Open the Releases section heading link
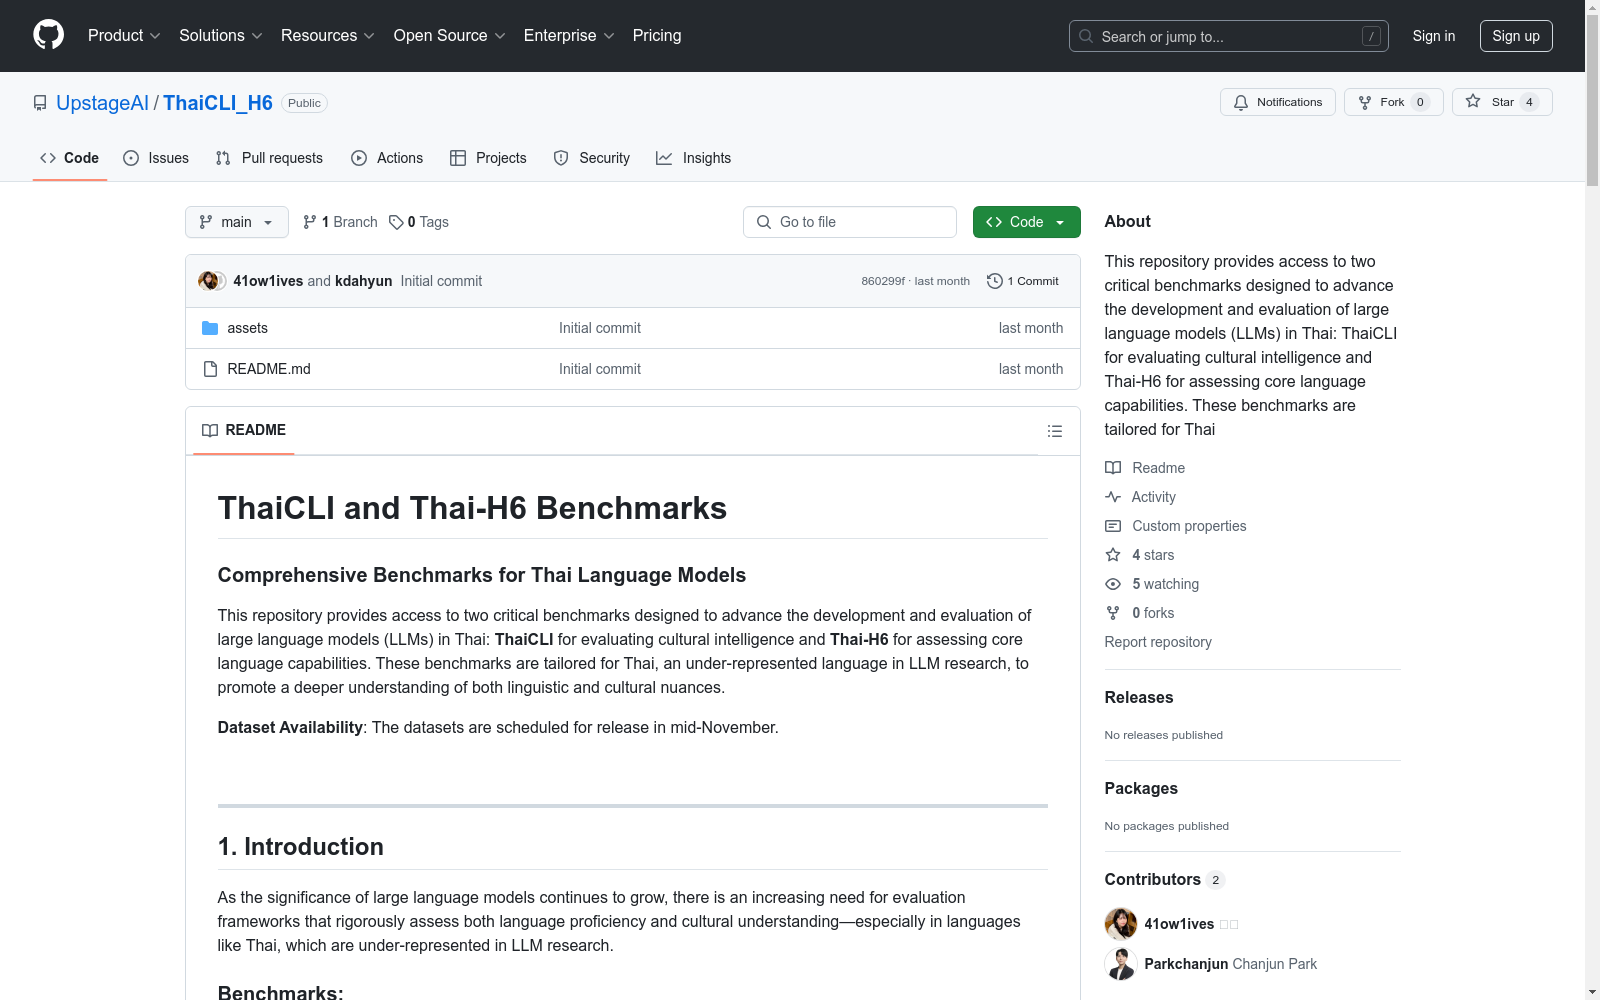The image size is (1600, 1000). (x=1139, y=698)
